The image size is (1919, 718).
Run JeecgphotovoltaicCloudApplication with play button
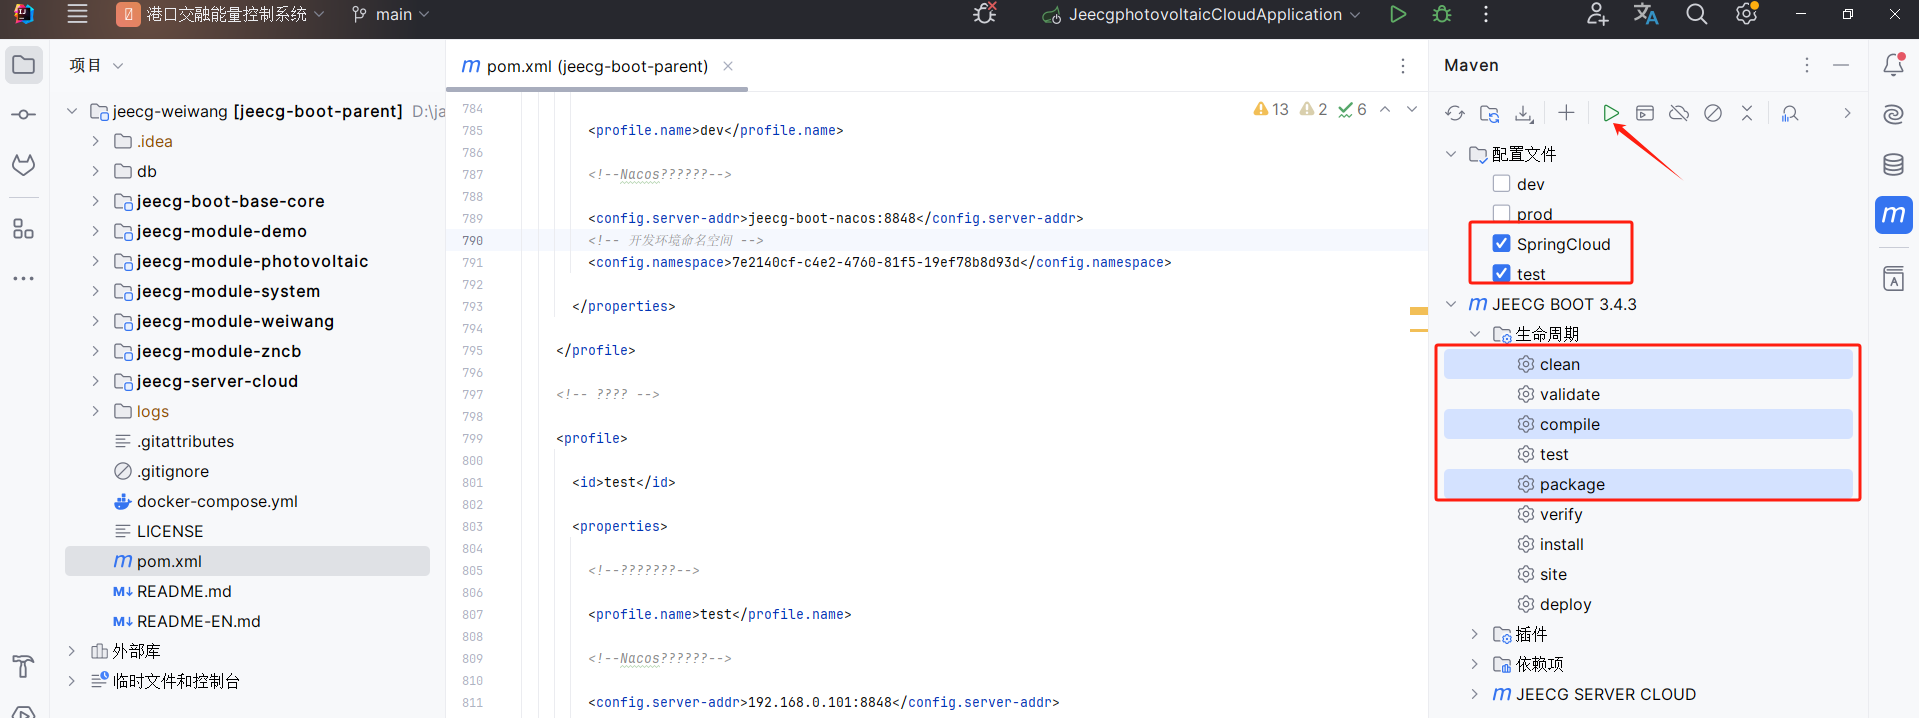coord(1398,14)
